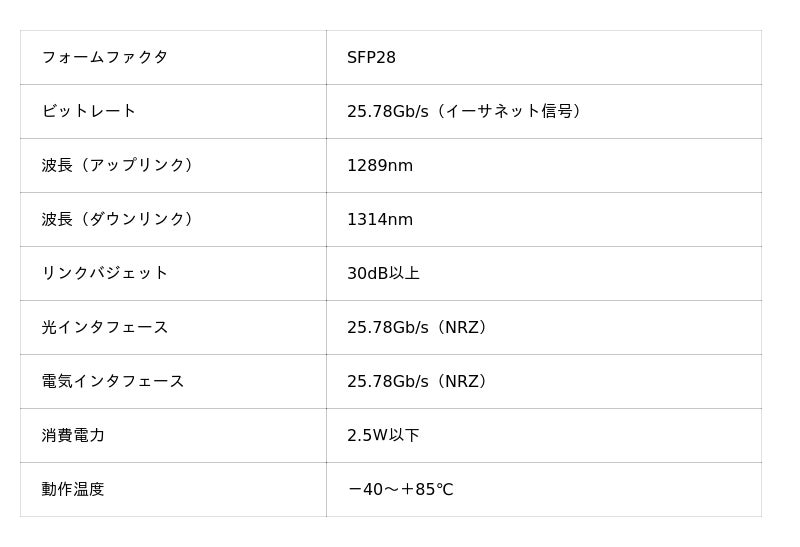This screenshot has width=800, height=547.
Task: Click the ビットレート row label
Action: (89, 112)
